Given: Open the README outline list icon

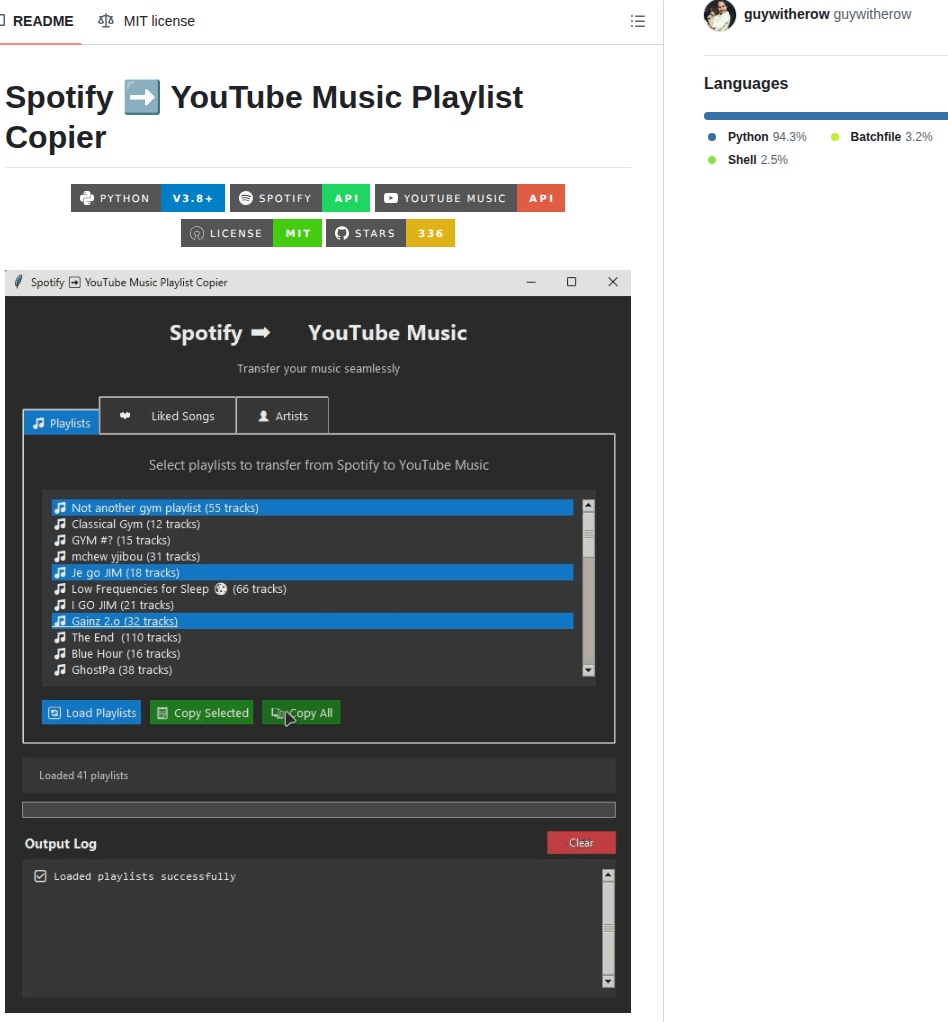Looking at the screenshot, I should 638,22.
